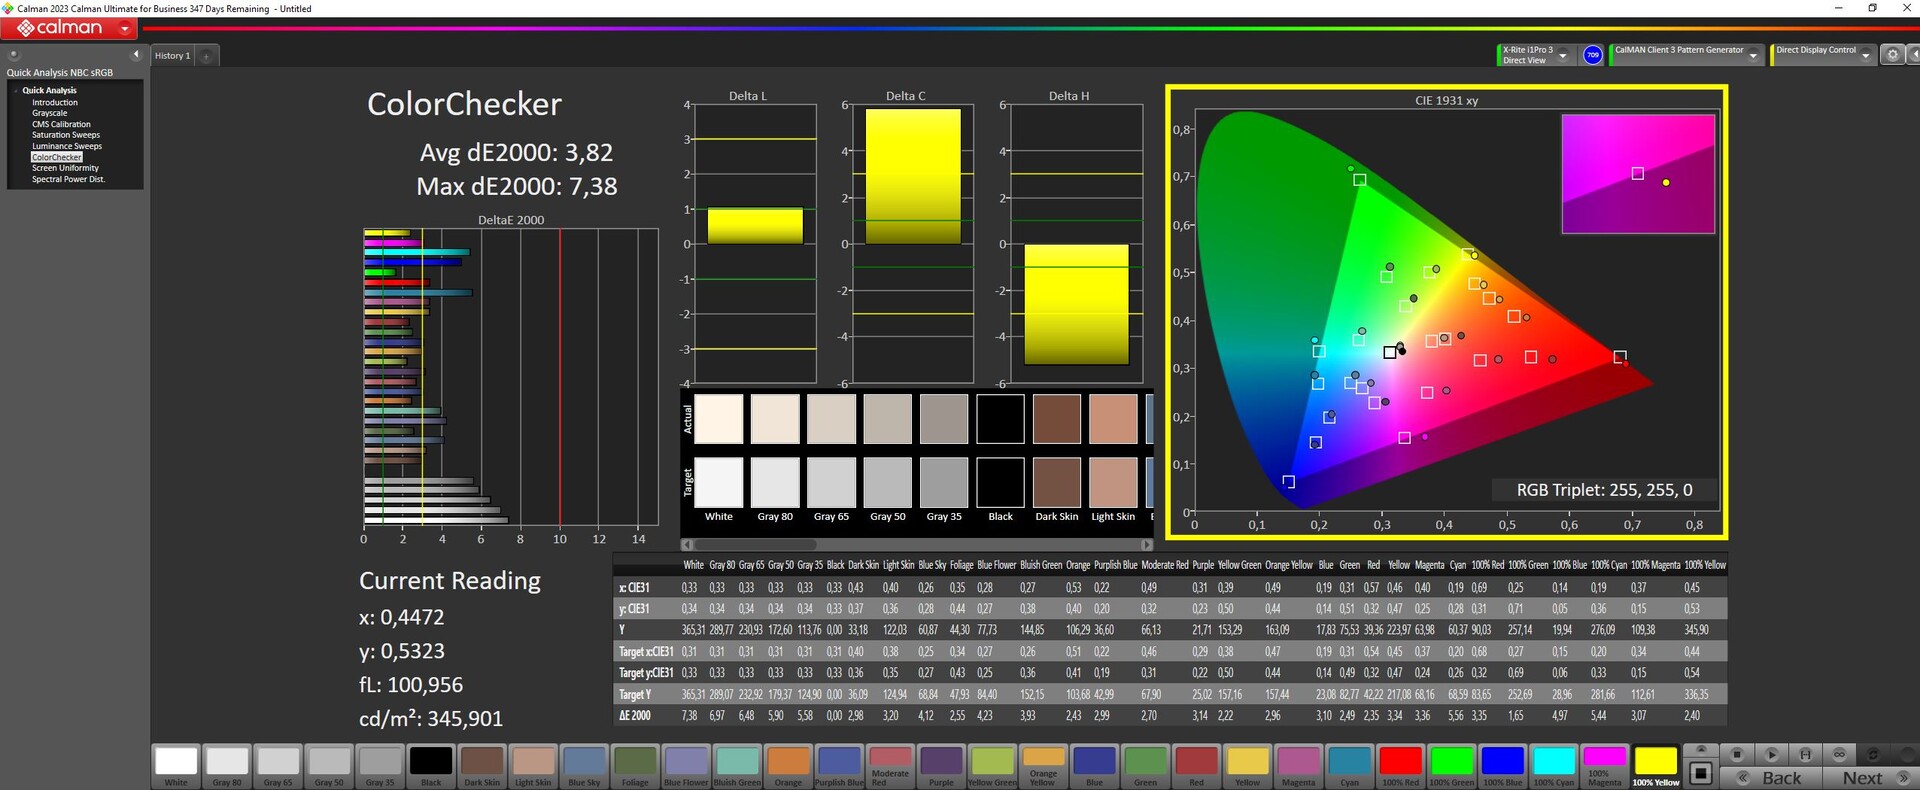Expand the Direct Display Control dropdown

click(x=1865, y=56)
